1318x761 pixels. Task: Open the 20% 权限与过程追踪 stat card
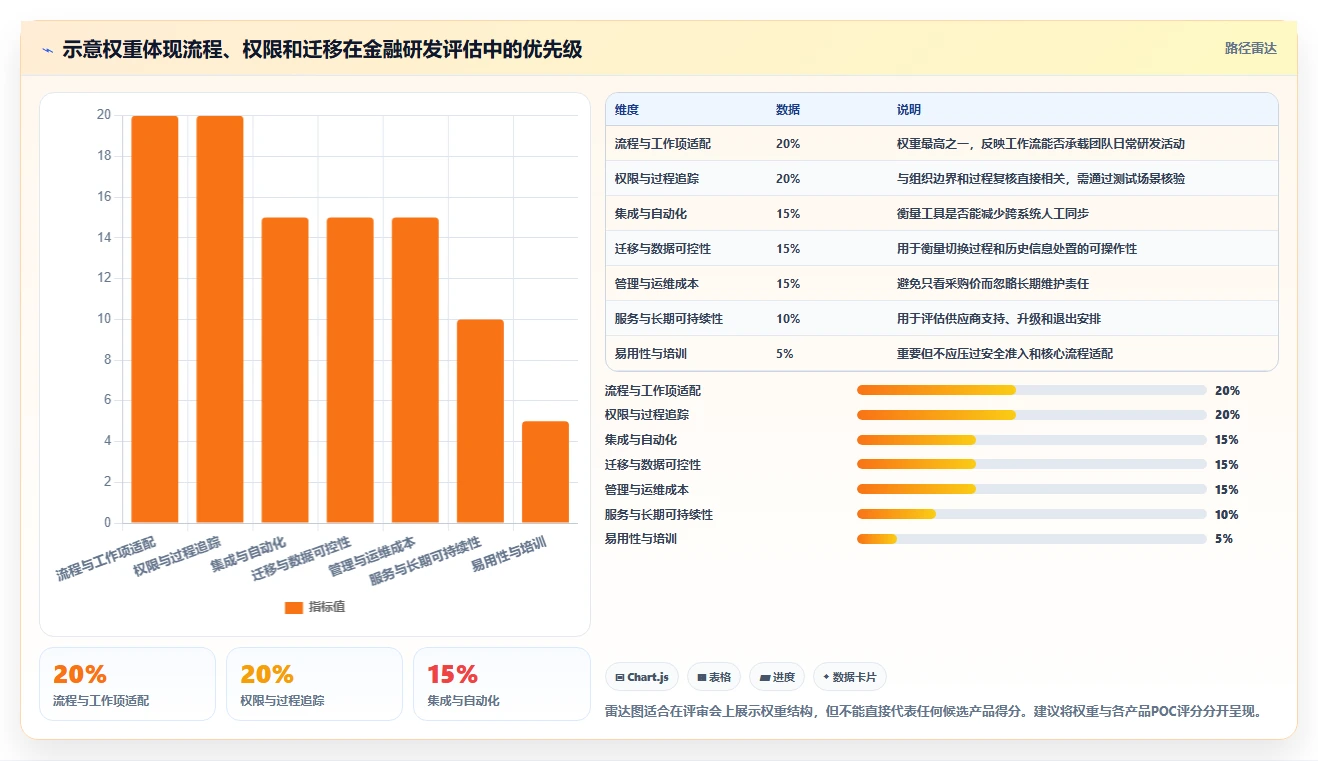click(314, 684)
